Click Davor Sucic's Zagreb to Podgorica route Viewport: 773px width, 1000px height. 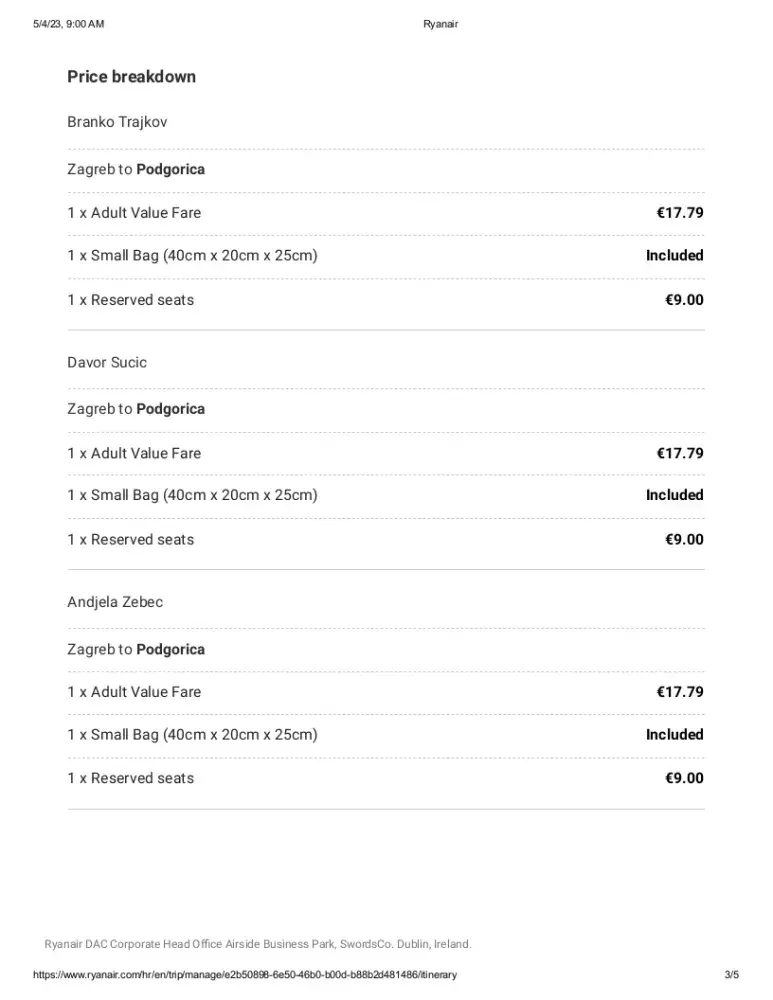coord(136,409)
